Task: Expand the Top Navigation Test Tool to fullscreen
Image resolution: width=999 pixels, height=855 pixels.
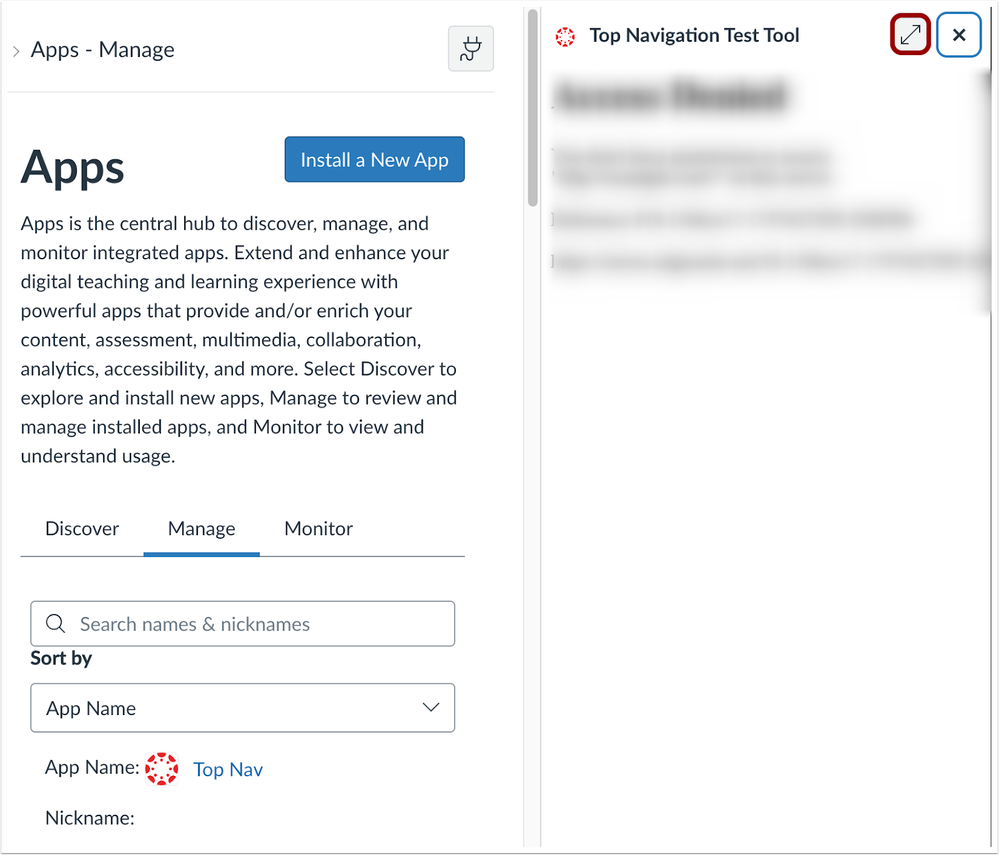Action: (910, 34)
